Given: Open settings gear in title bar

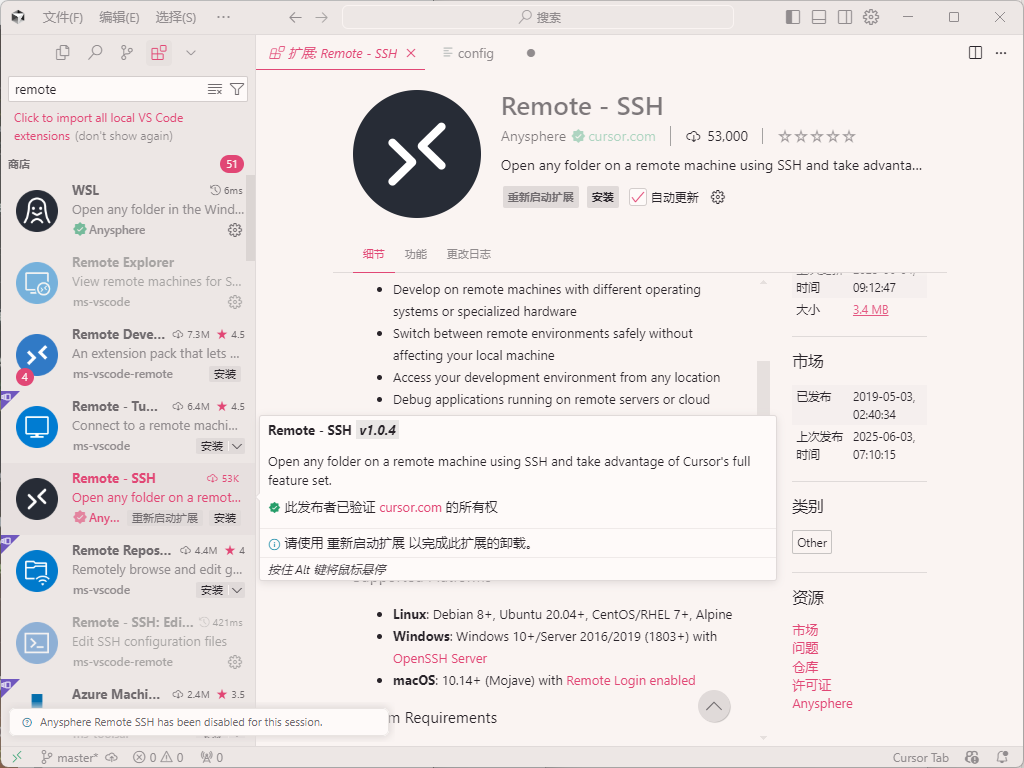Looking at the screenshot, I should click(871, 17).
